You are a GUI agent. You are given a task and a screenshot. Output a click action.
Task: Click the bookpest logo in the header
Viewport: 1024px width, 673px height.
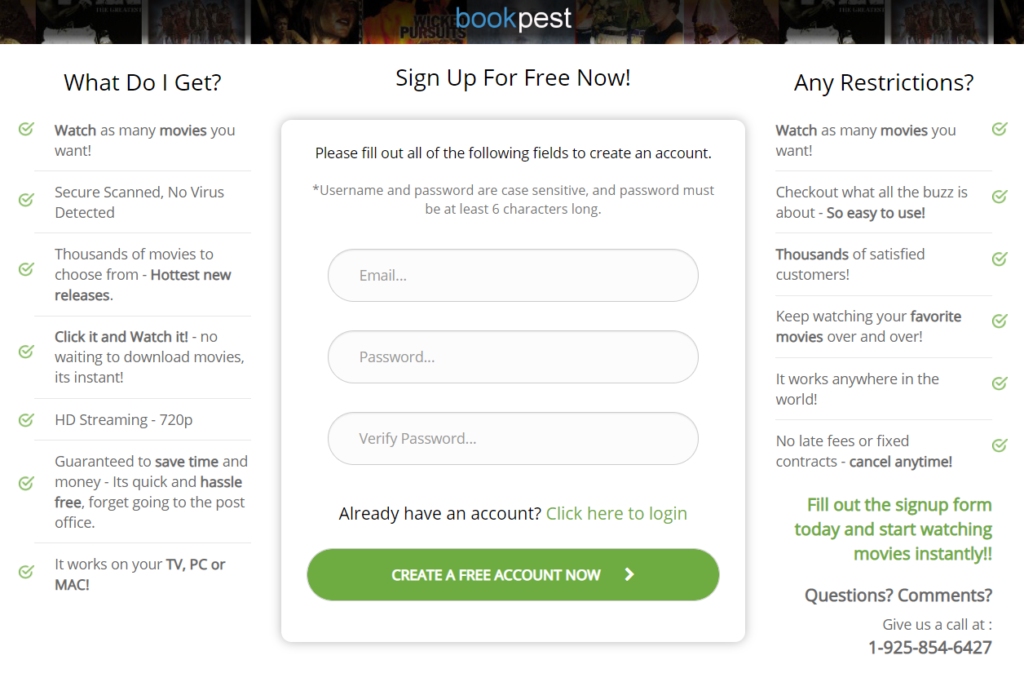tap(513, 18)
